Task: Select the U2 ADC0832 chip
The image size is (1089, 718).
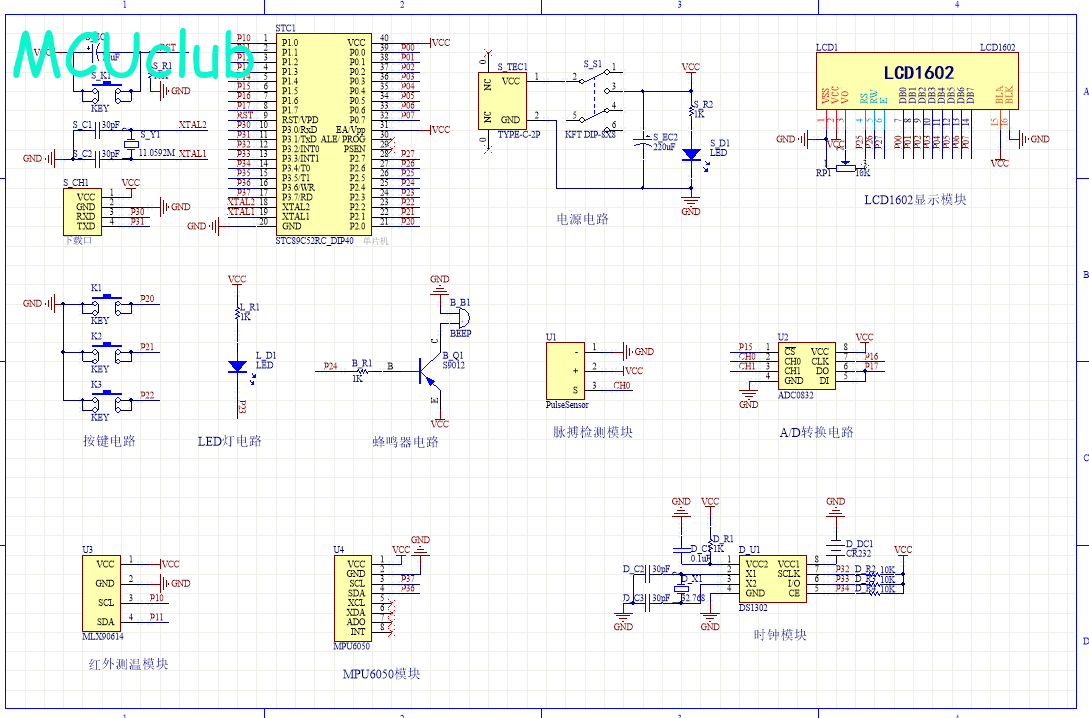Action: (806, 366)
